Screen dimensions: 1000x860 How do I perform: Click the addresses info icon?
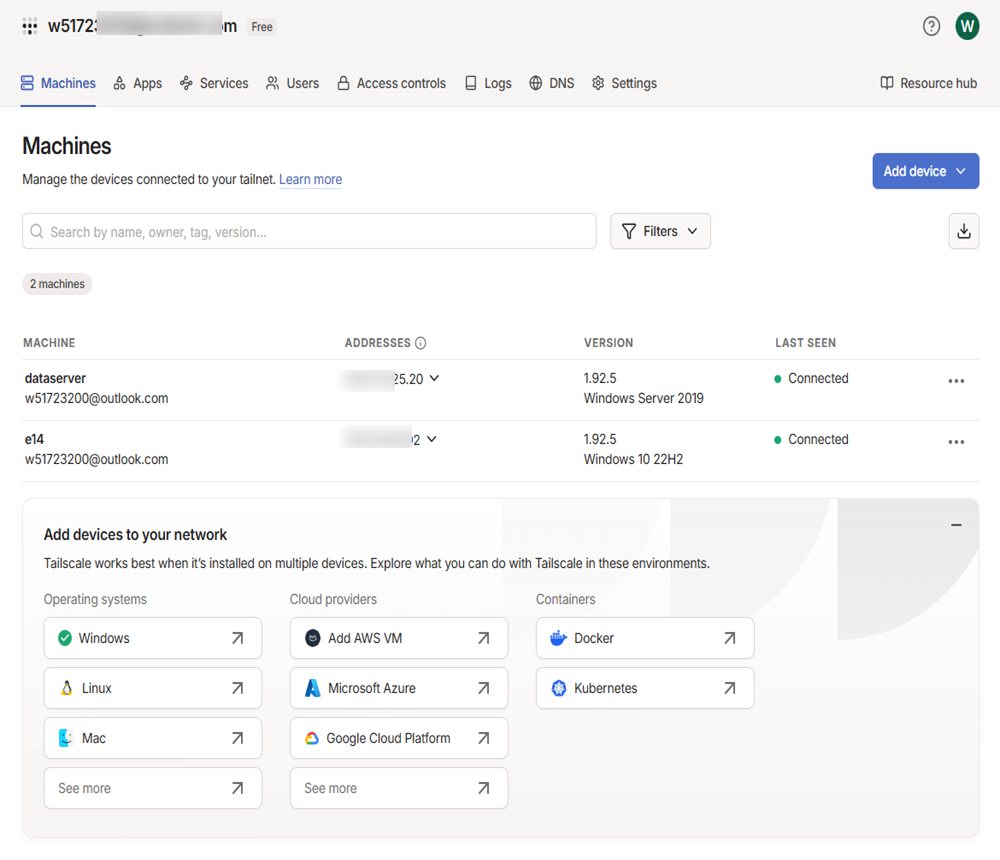point(420,343)
